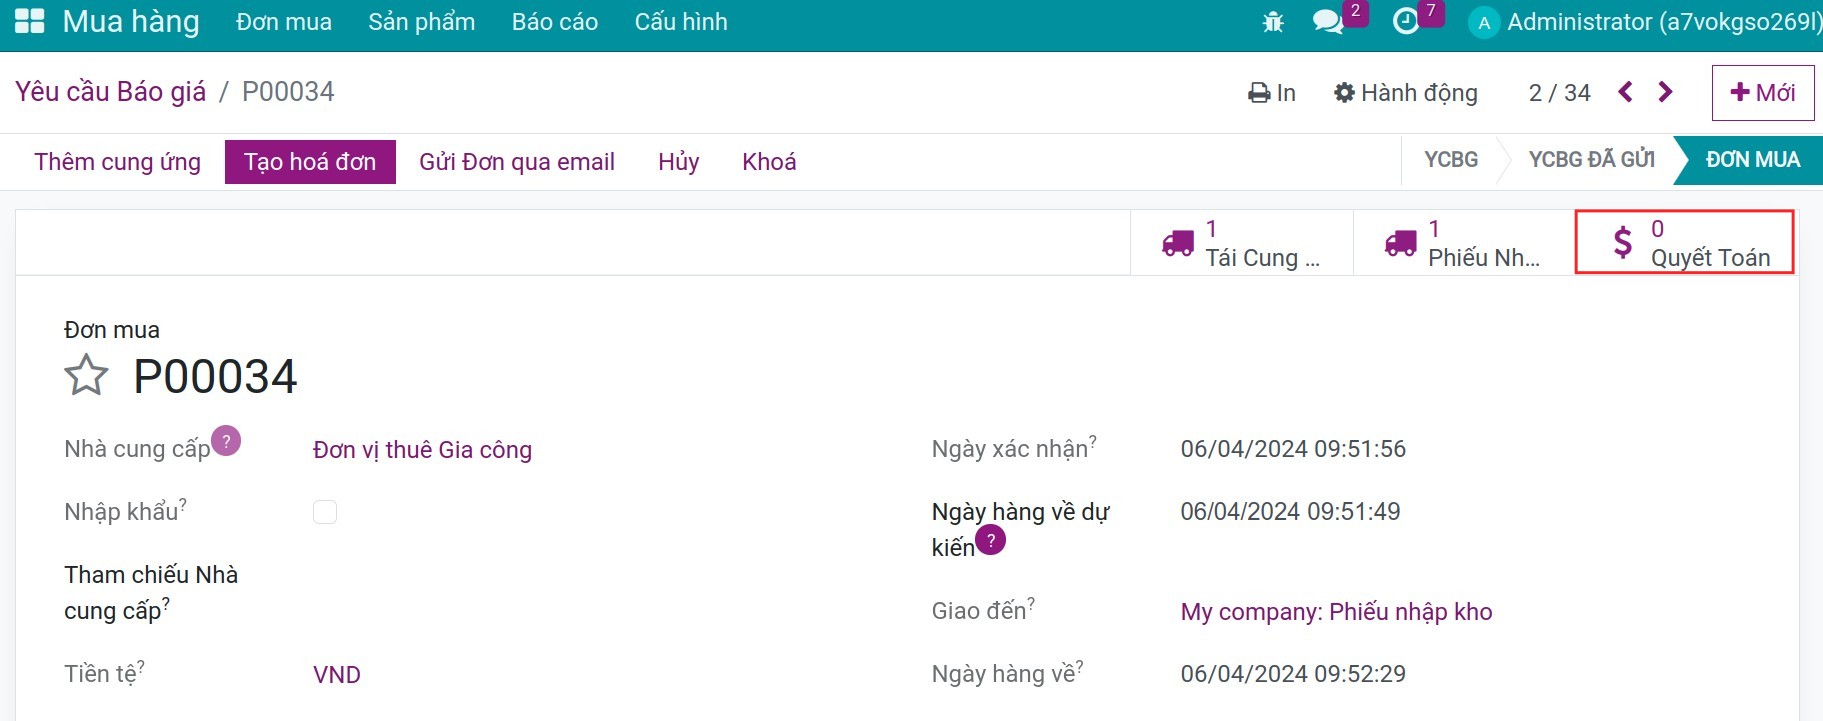Screen dimensions: 1823x721
Task: Toggle the Nhập khẩu checkbox
Action: click(x=325, y=512)
